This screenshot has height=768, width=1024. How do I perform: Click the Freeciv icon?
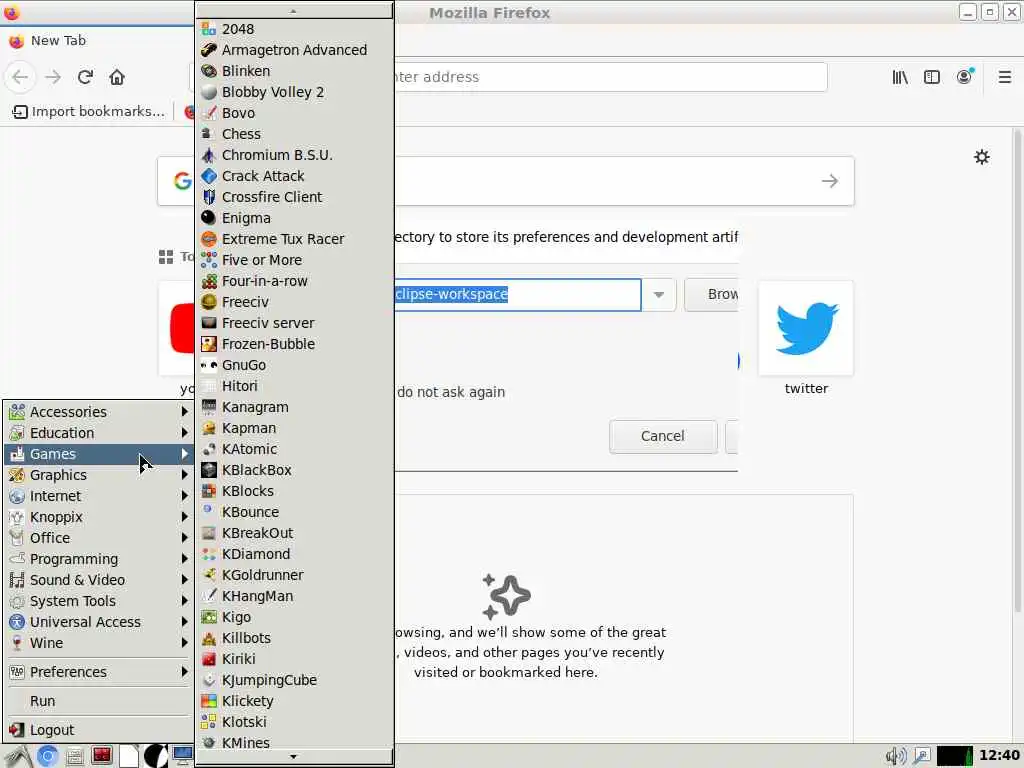click(x=209, y=302)
